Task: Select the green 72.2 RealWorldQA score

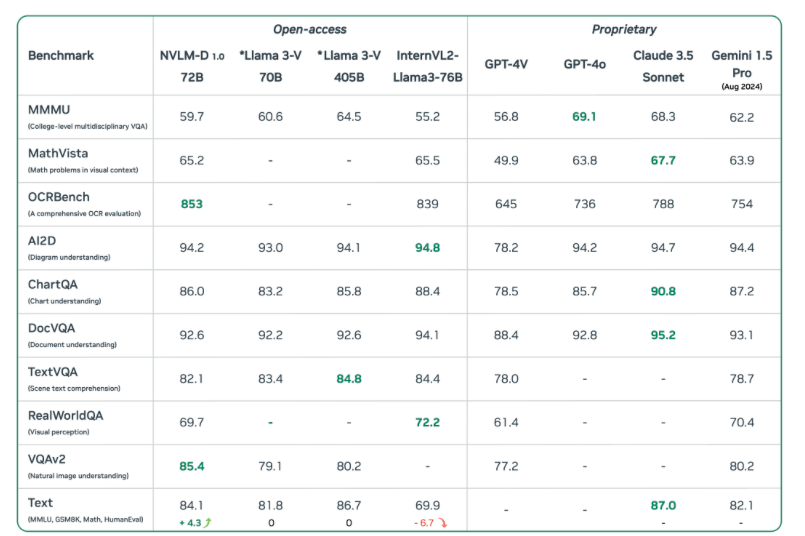Action: pyautogui.click(x=429, y=423)
